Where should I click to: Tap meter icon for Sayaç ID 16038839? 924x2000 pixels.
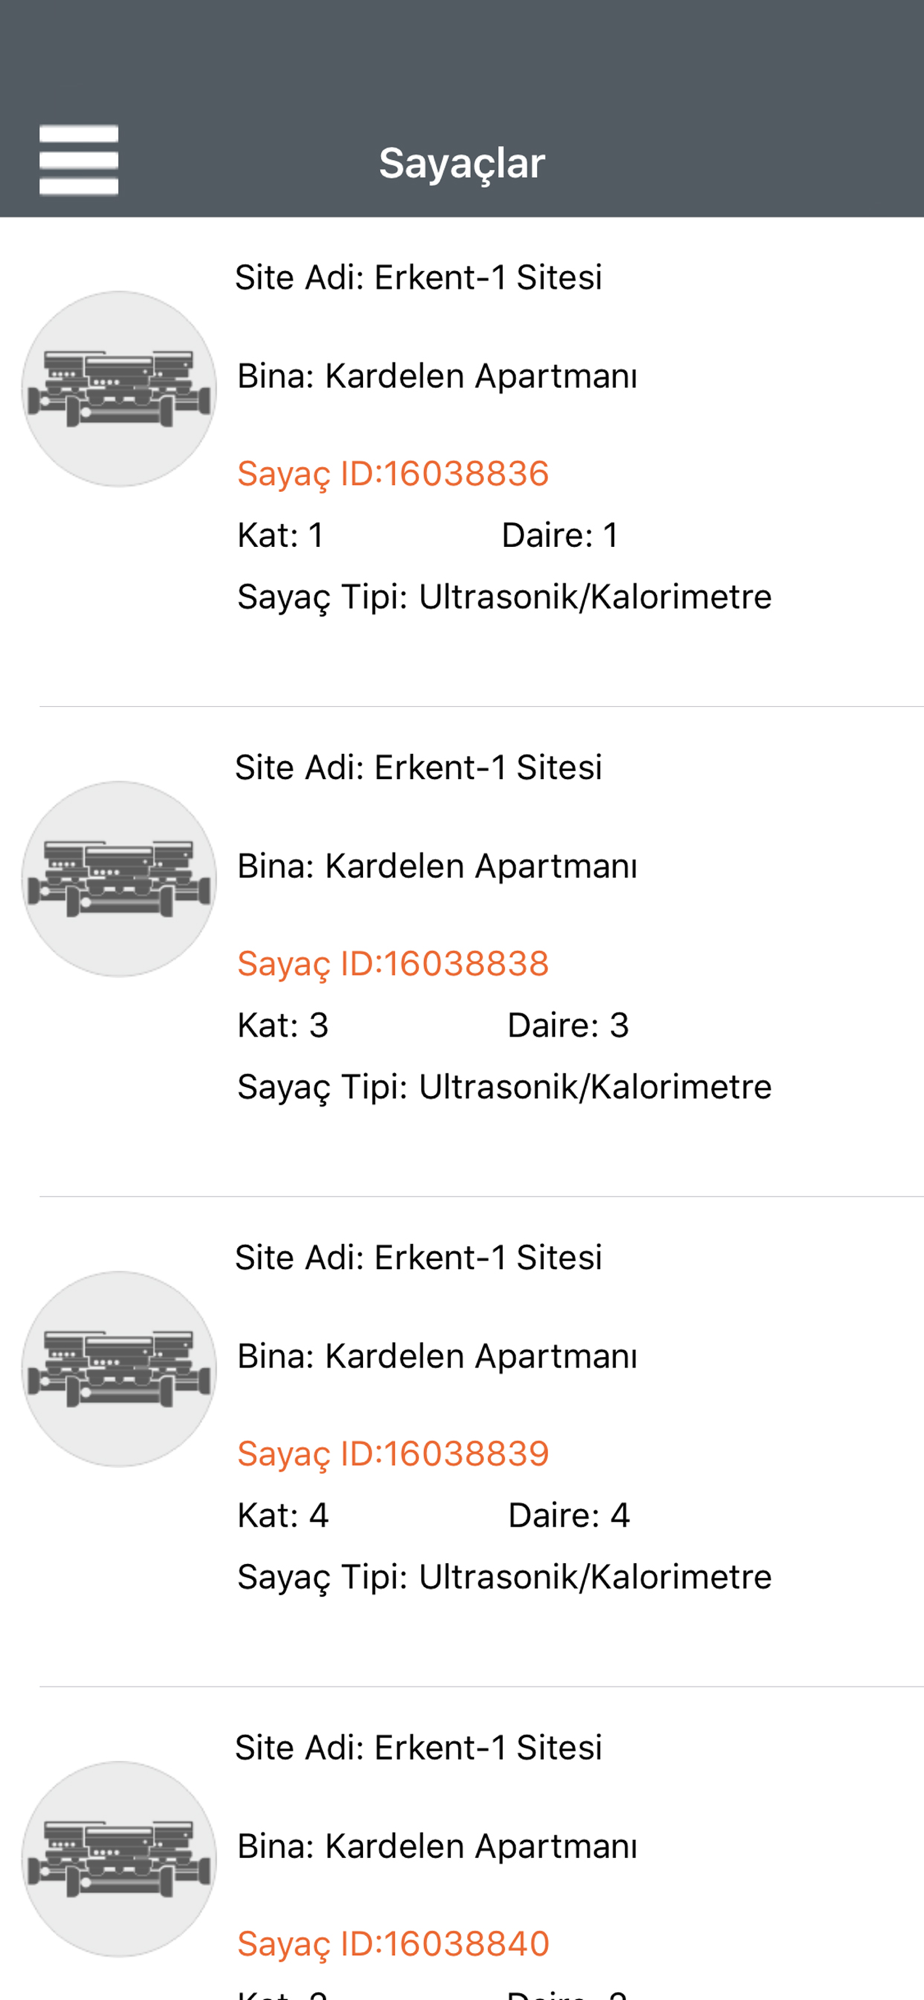119,1369
